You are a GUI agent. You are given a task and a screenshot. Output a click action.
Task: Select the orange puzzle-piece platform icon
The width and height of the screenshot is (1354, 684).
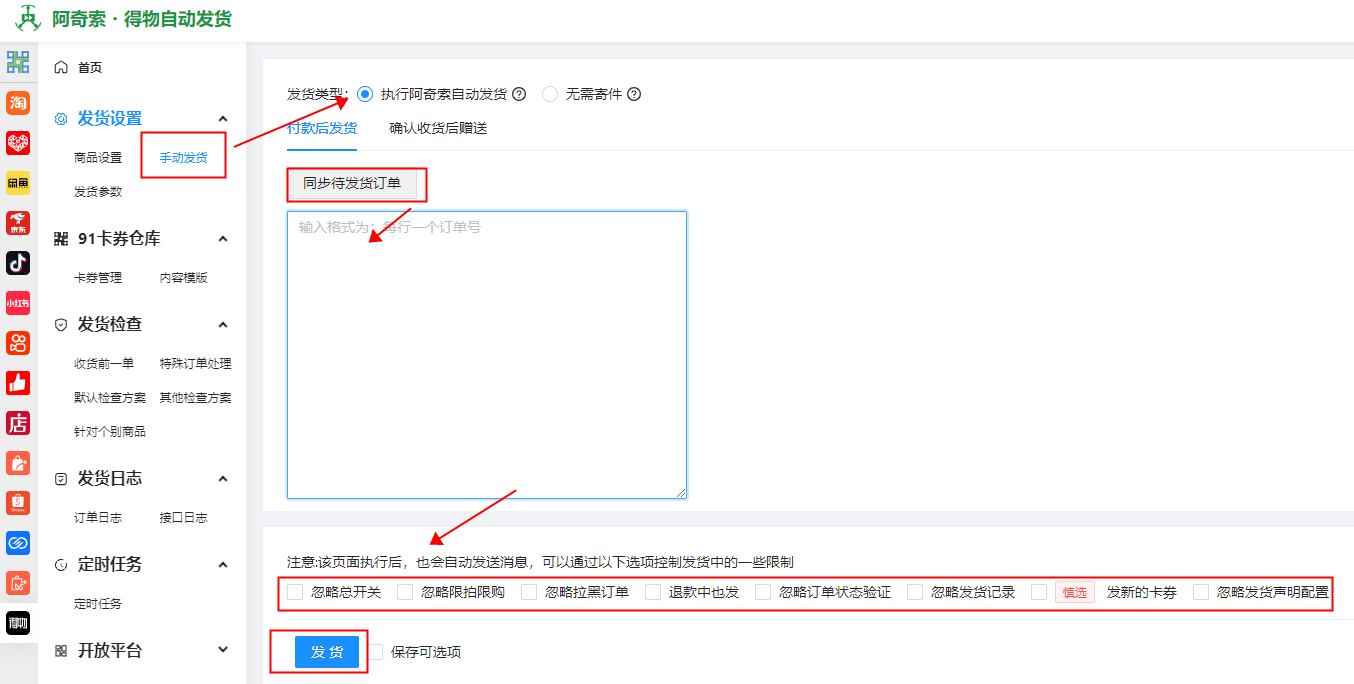pos(18,583)
